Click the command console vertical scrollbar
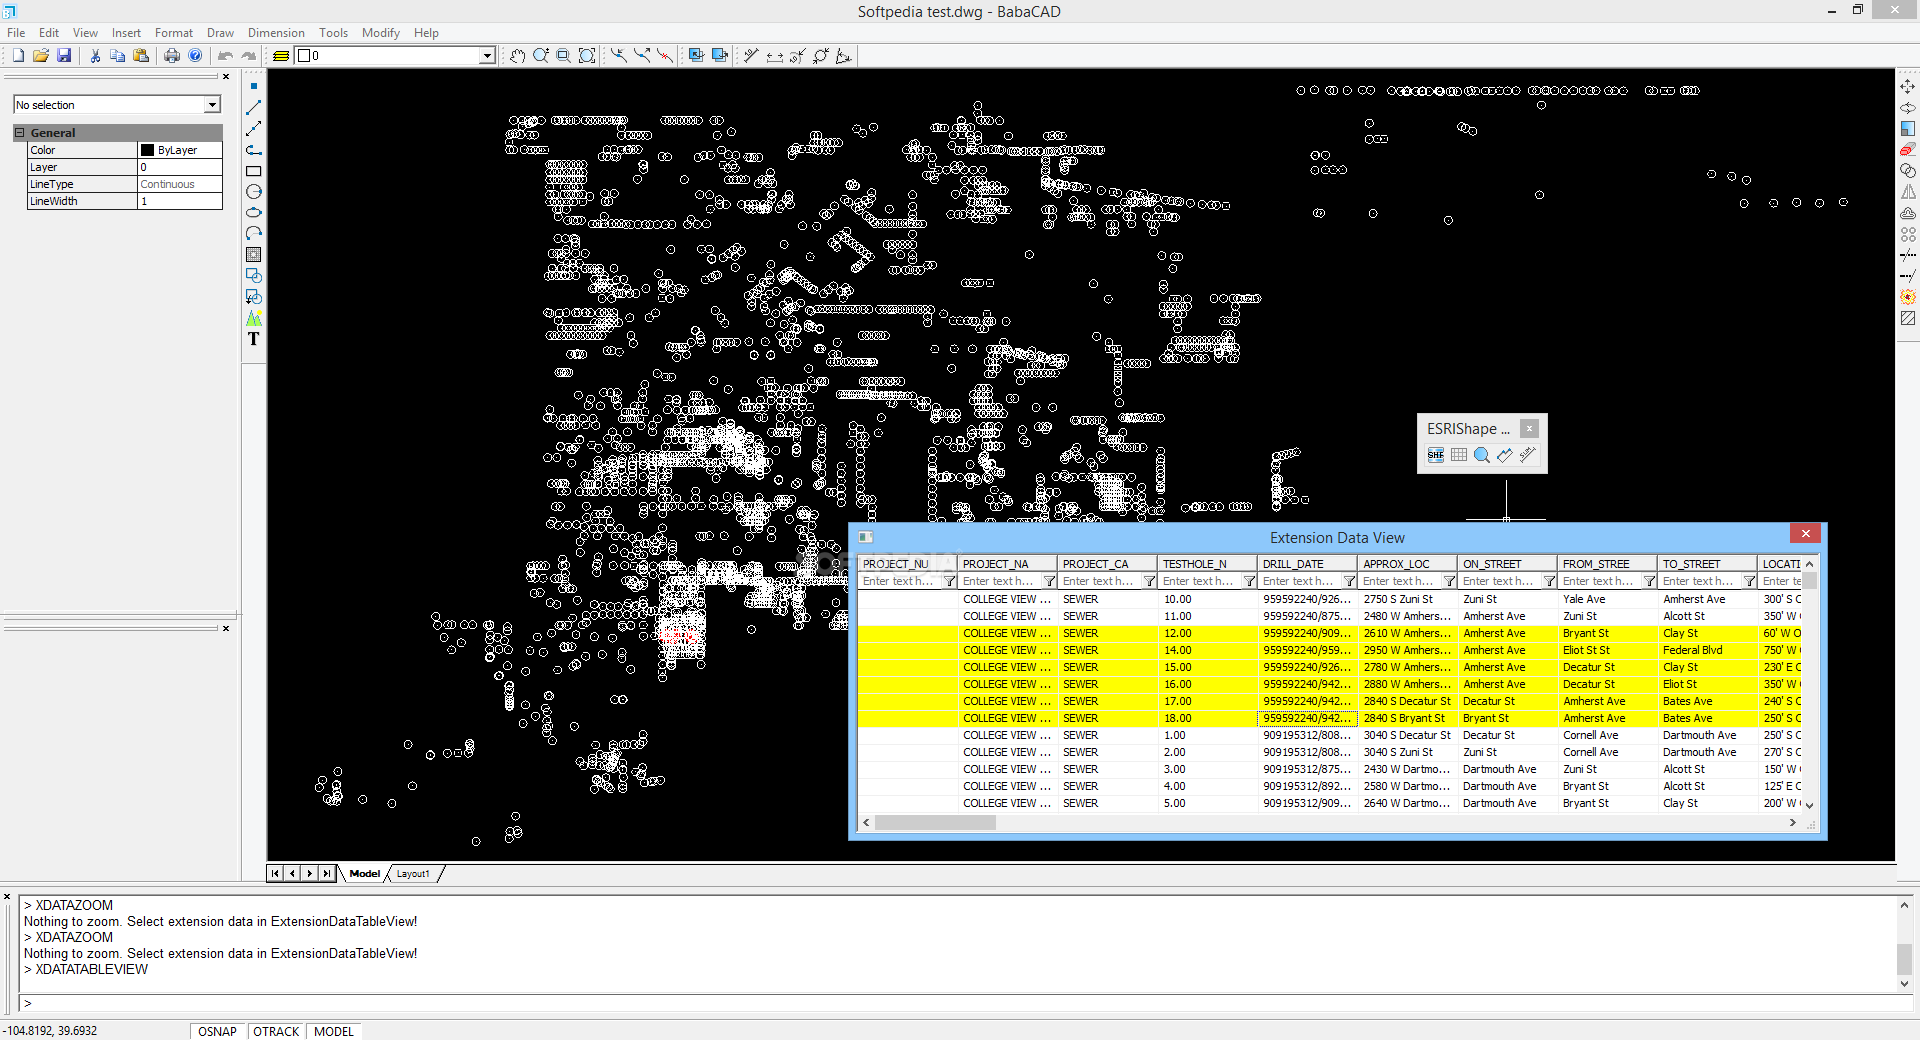Image resolution: width=1920 pixels, height=1040 pixels. [x=1904, y=944]
